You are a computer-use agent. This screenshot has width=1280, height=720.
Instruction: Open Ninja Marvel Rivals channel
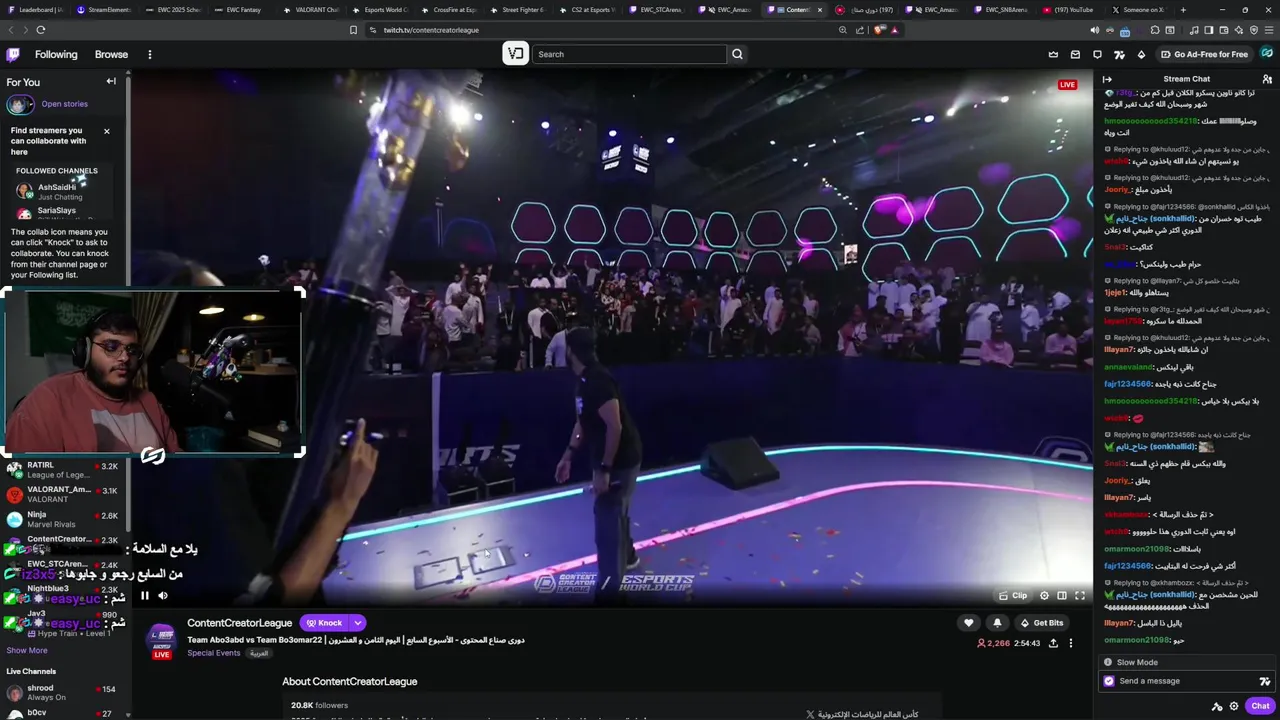point(66,519)
